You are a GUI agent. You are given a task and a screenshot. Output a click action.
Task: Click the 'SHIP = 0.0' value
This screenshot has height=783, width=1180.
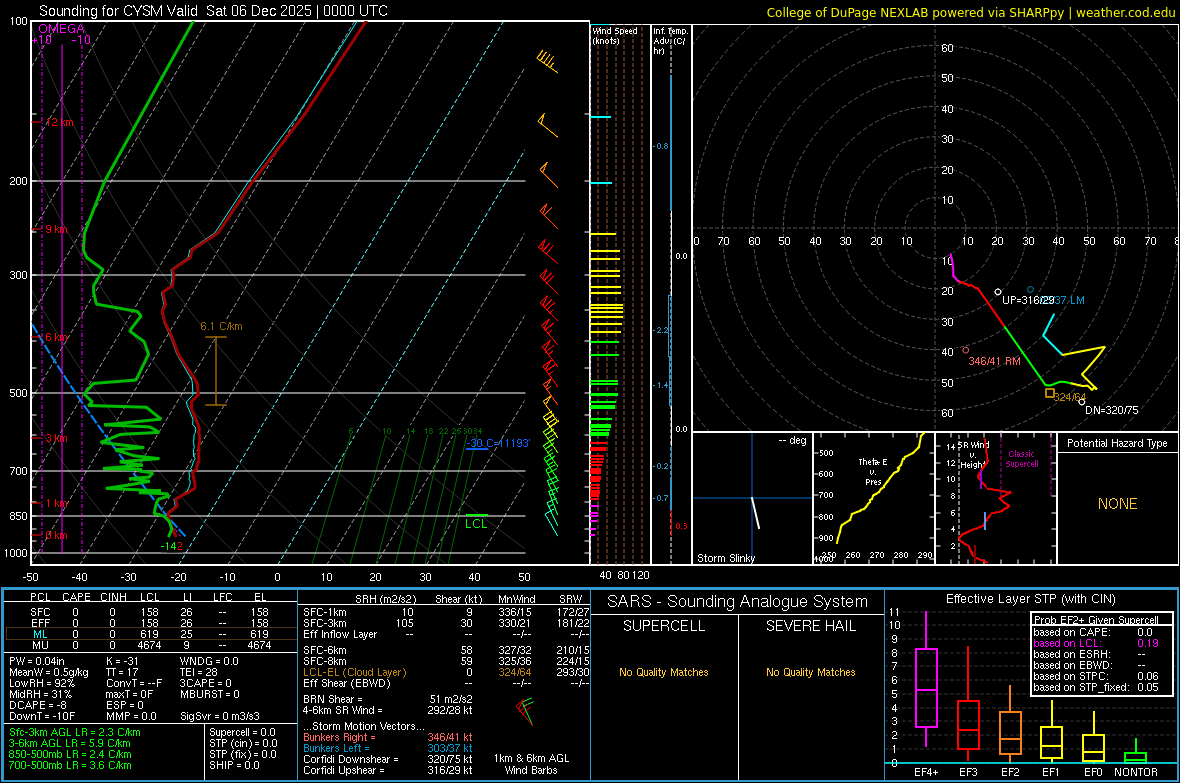(234, 765)
